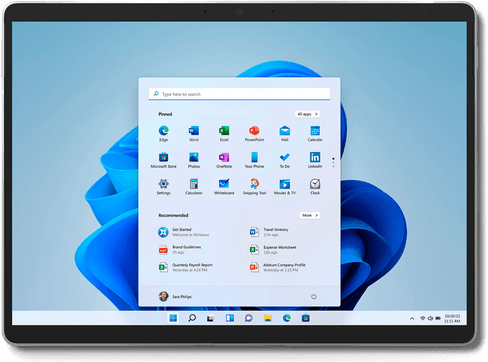
Task: Open Adatum Company Profile presentation
Action: coord(277,267)
